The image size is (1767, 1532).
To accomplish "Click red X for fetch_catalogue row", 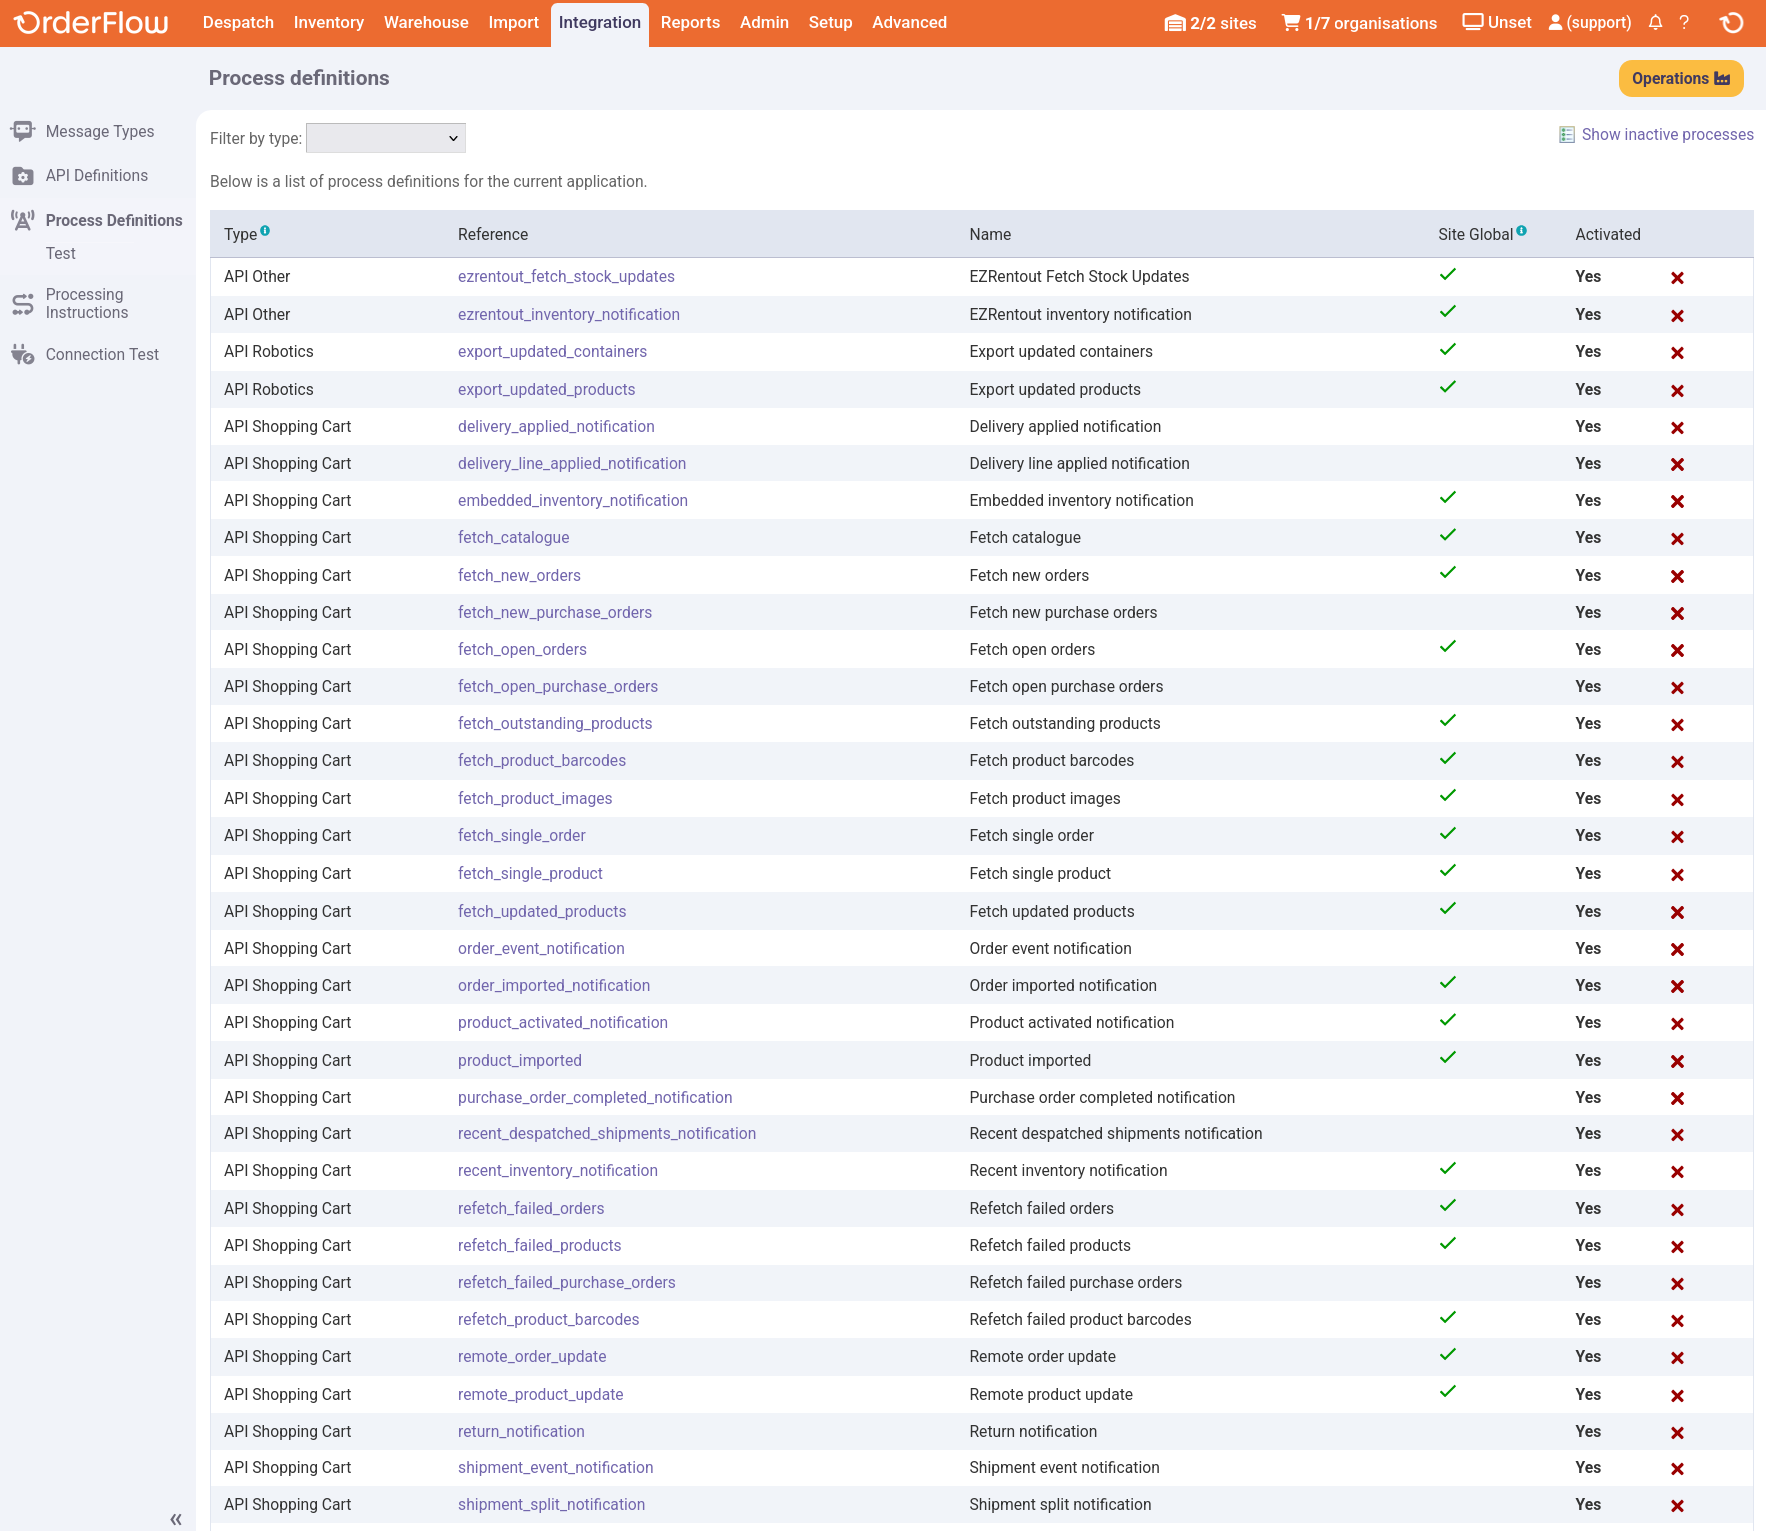I will click(x=1677, y=539).
